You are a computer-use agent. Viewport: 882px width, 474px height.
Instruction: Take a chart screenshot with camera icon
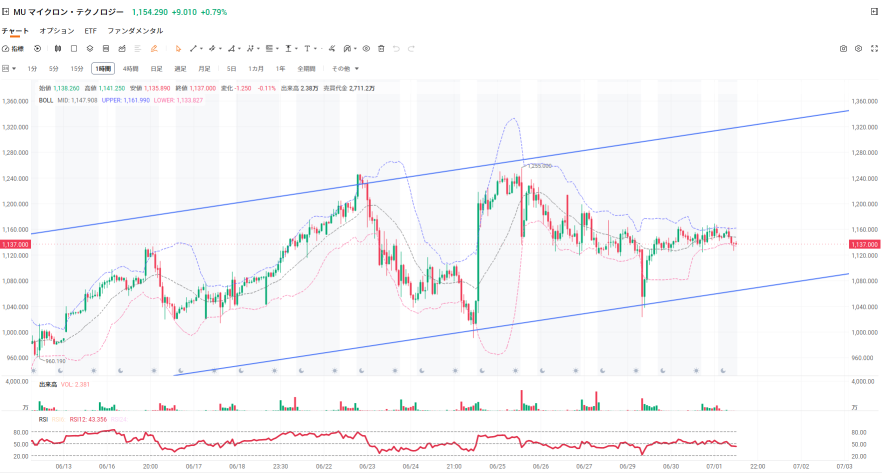point(843,49)
